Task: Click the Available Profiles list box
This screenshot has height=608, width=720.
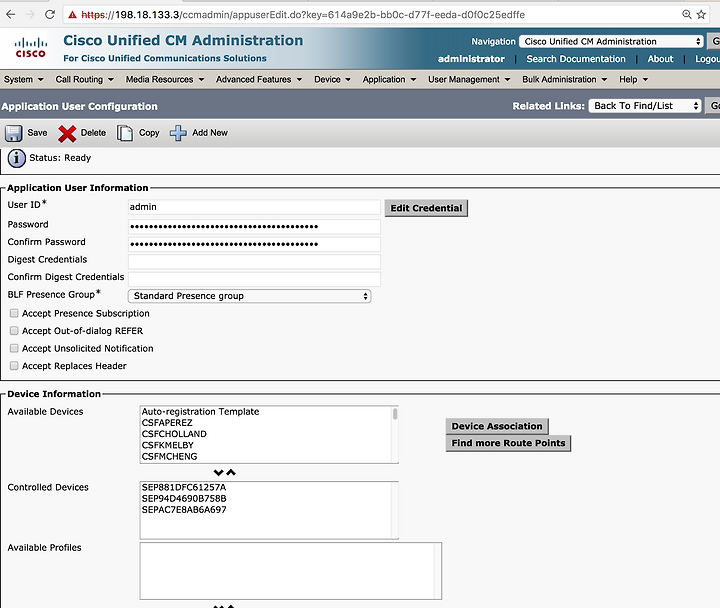Action: [291, 571]
